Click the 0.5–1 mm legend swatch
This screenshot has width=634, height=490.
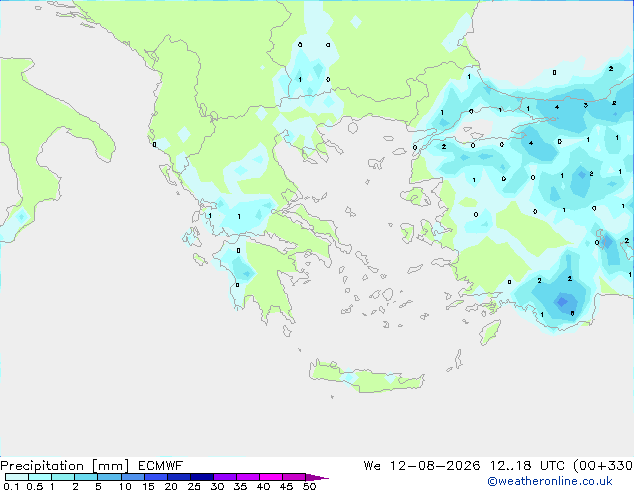[40, 477]
